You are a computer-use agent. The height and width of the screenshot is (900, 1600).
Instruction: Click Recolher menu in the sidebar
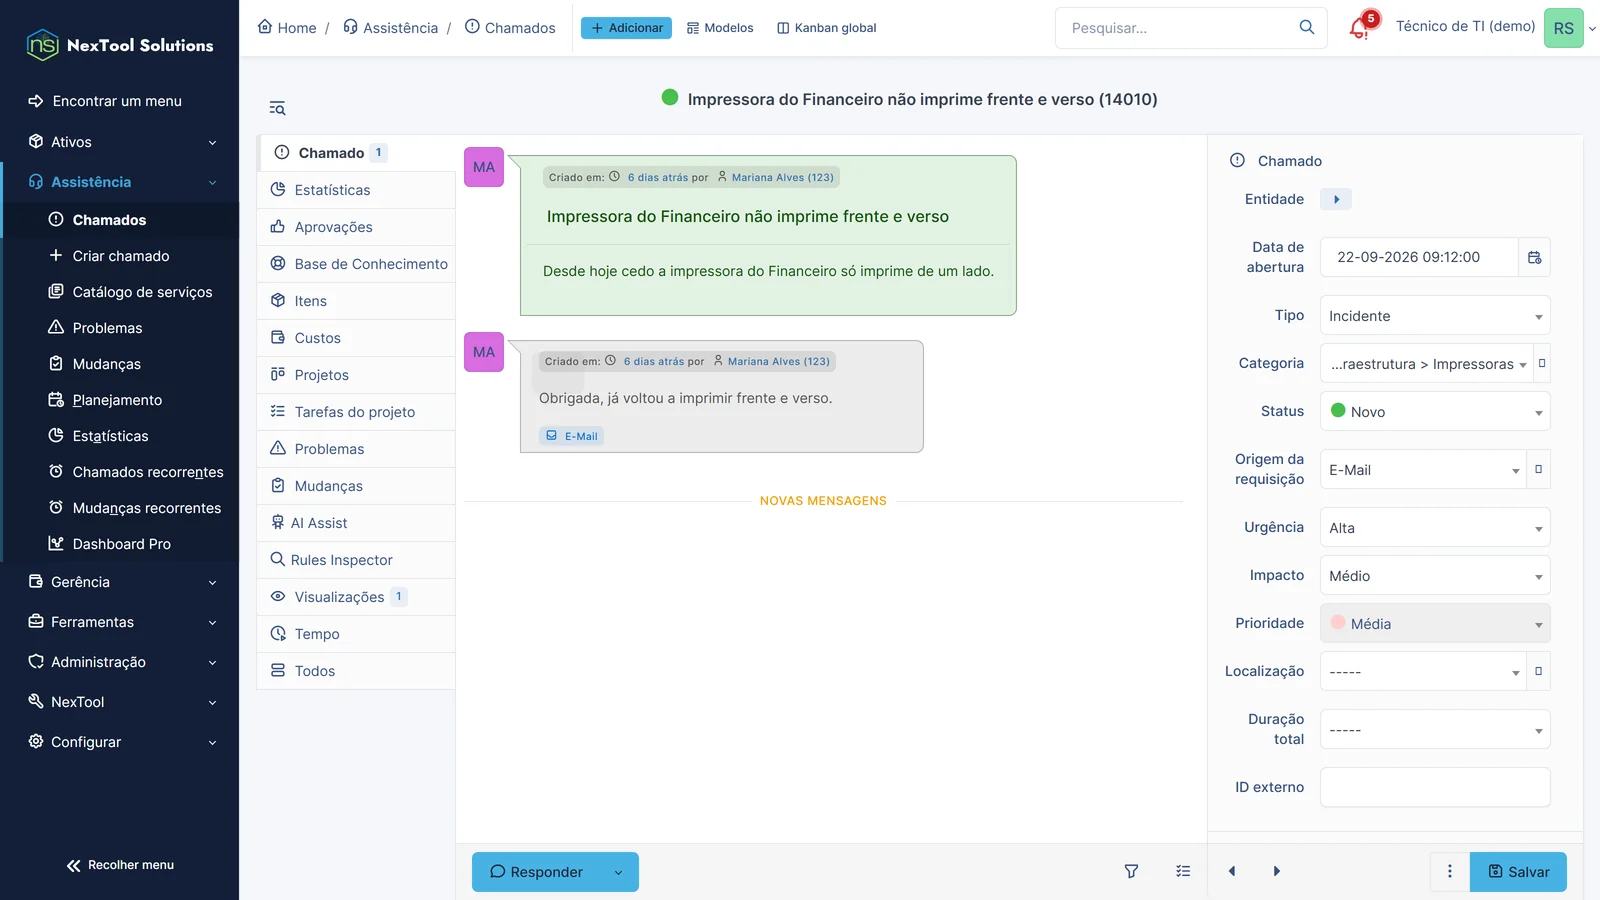click(x=120, y=865)
